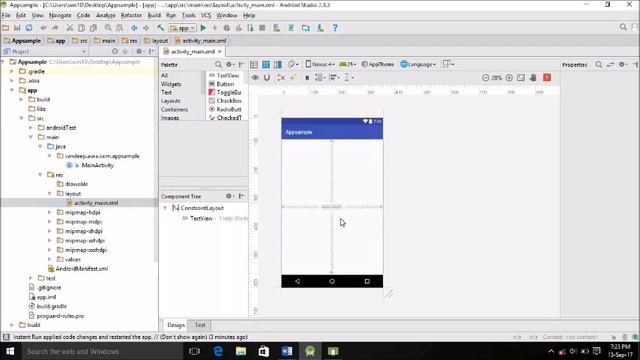Toggle Show Constraints eye icon
Viewport: 640px width, 360px height.
point(255,78)
